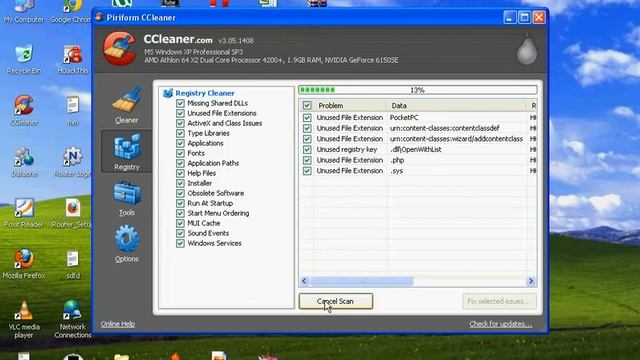Uncheck the .php file extension row
Screen dimensions: 640x360
click(x=307, y=160)
